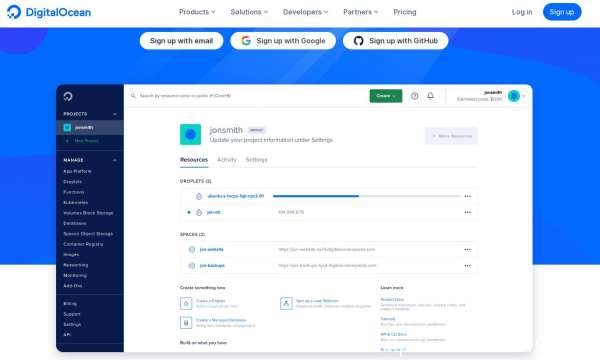
Task: Click the DigitalOcean logo in header
Action: point(49,12)
